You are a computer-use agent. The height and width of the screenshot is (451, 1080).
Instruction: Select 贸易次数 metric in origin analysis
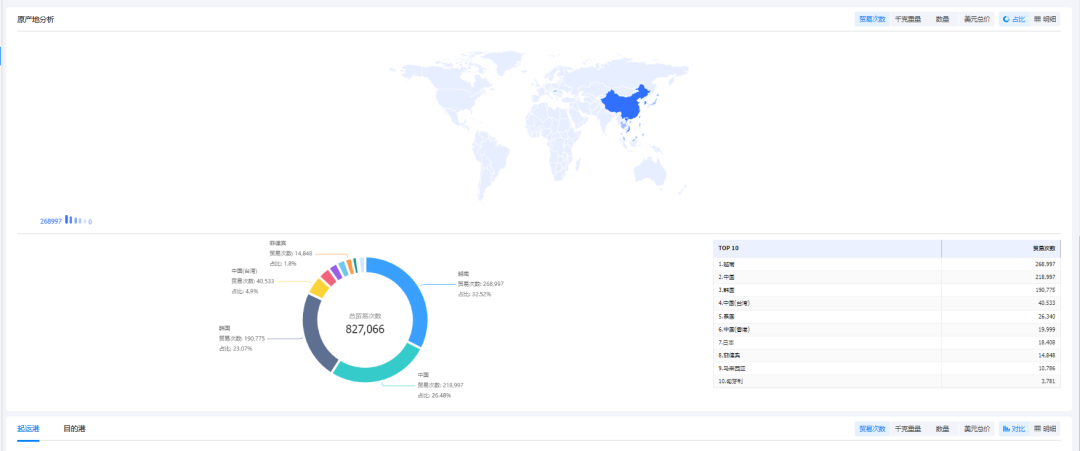tap(872, 19)
